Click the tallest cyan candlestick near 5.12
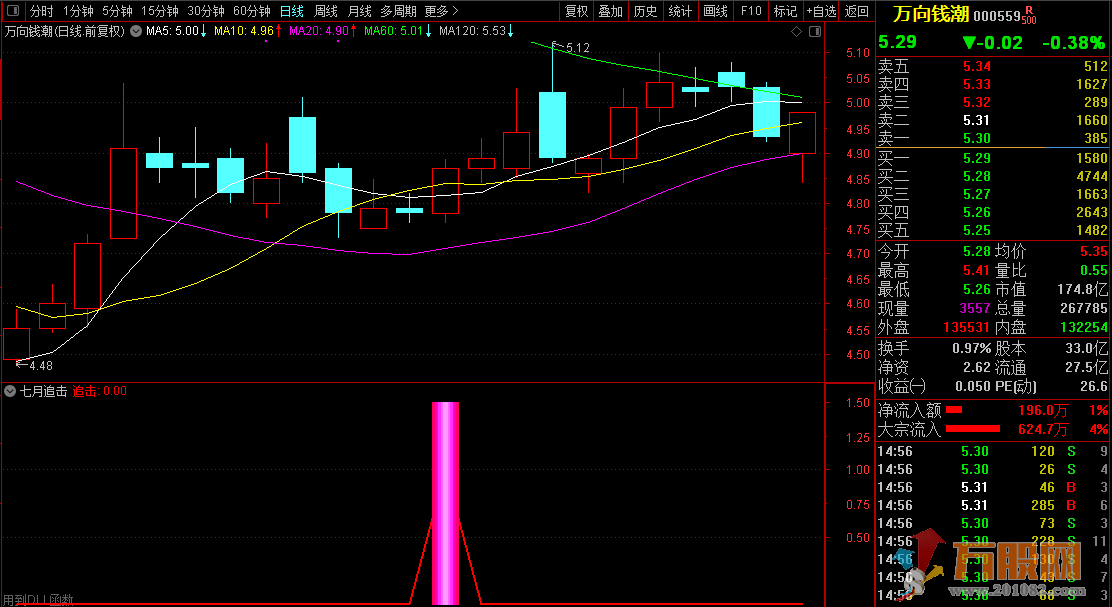The image size is (1112, 607). click(x=552, y=125)
